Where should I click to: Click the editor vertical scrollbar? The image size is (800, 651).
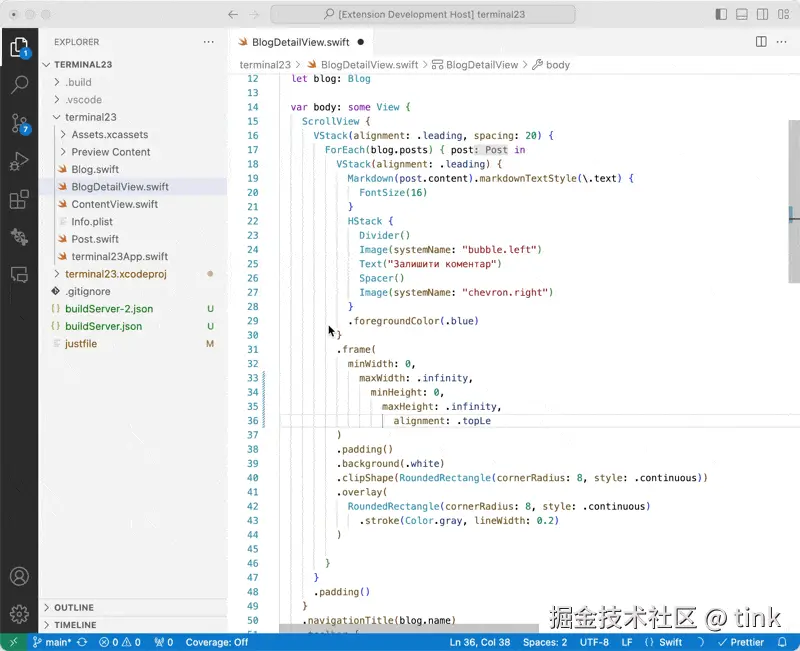(794, 202)
